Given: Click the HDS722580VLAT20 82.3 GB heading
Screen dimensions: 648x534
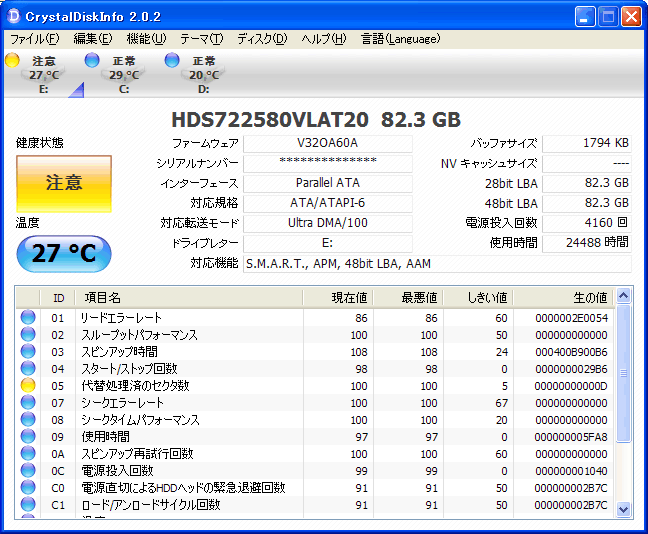Looking at the screenshot, I should 316,120.
